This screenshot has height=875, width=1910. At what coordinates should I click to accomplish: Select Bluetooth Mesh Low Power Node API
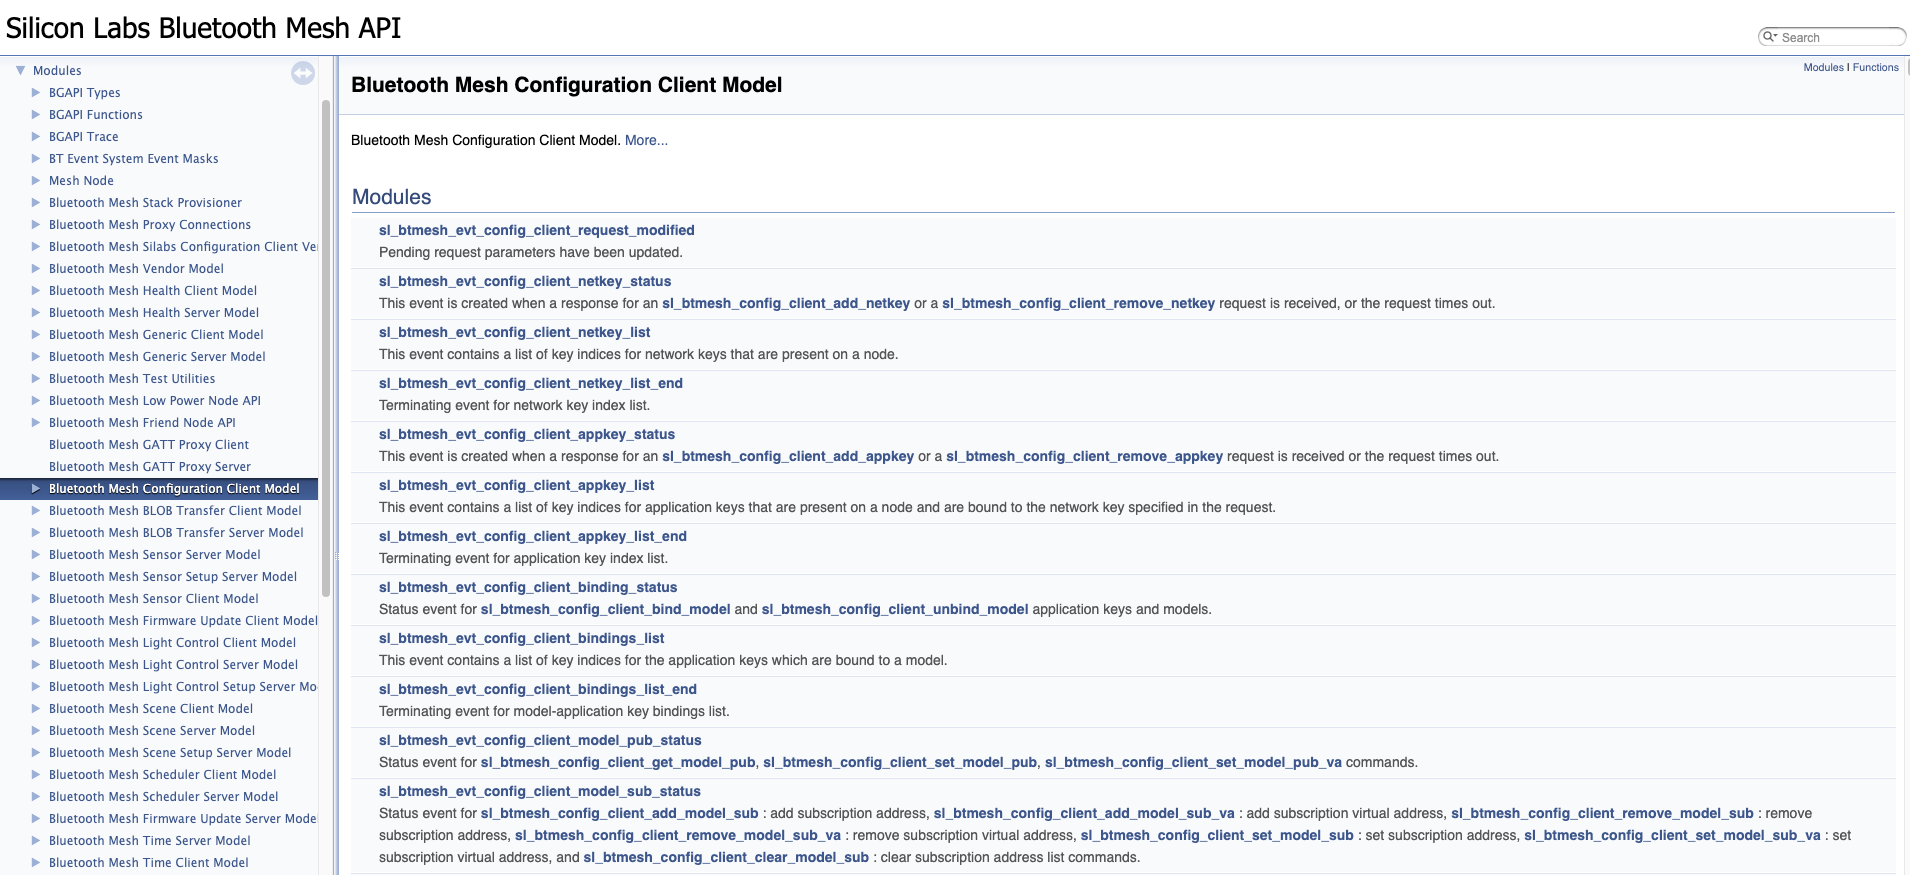(x=155, y=400)
